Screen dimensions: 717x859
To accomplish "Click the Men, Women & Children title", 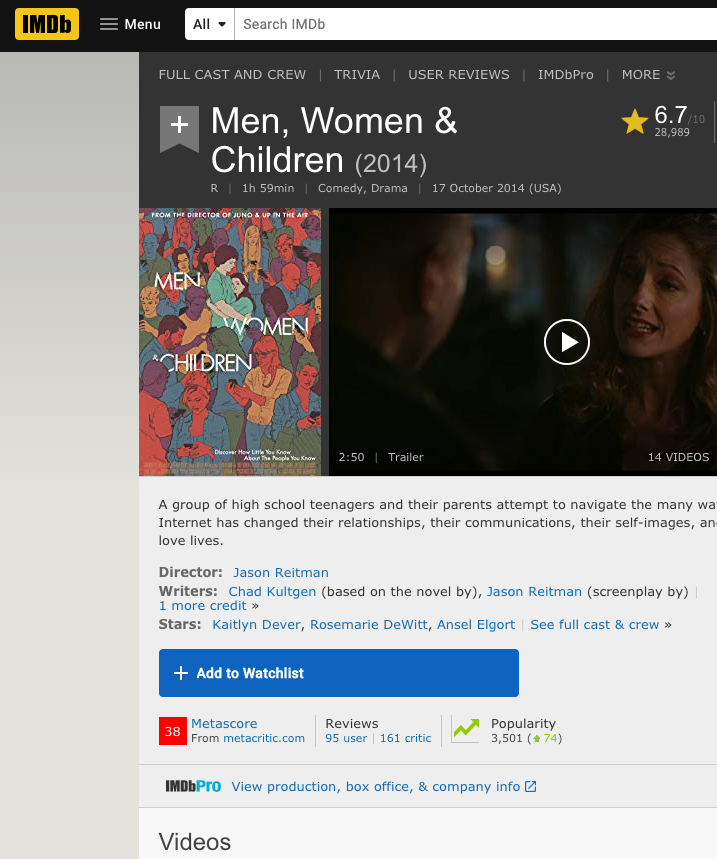I will 334,140.
